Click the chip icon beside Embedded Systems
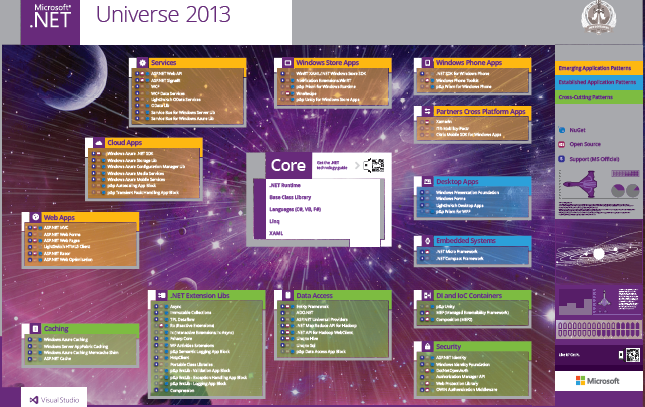Image resolution: width=645 pixels, height=407 pixels. (x=427, y=241)
